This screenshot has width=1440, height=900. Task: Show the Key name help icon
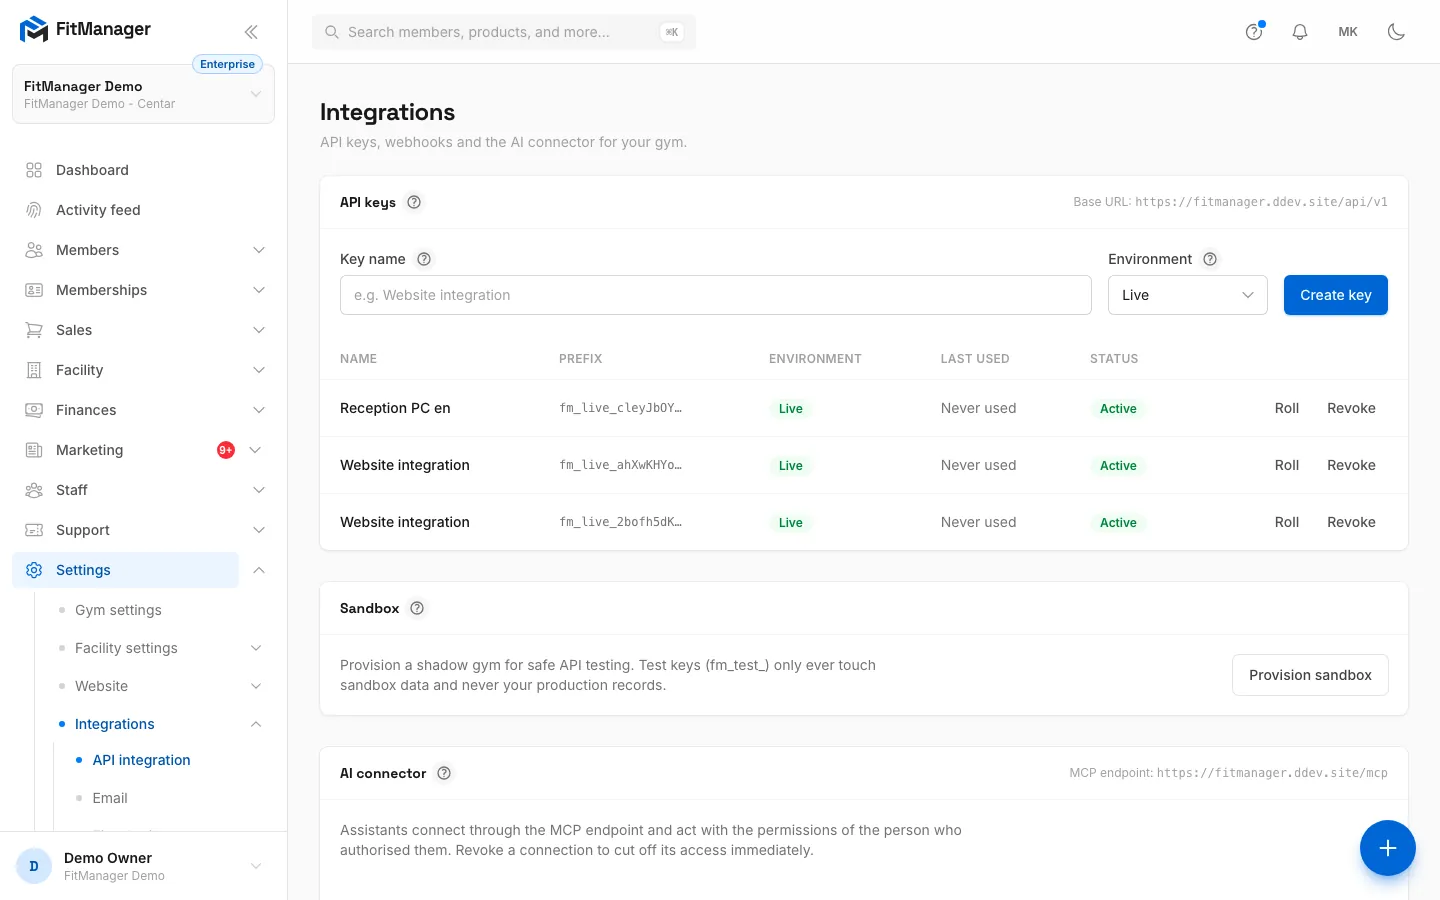click(424, 259)
